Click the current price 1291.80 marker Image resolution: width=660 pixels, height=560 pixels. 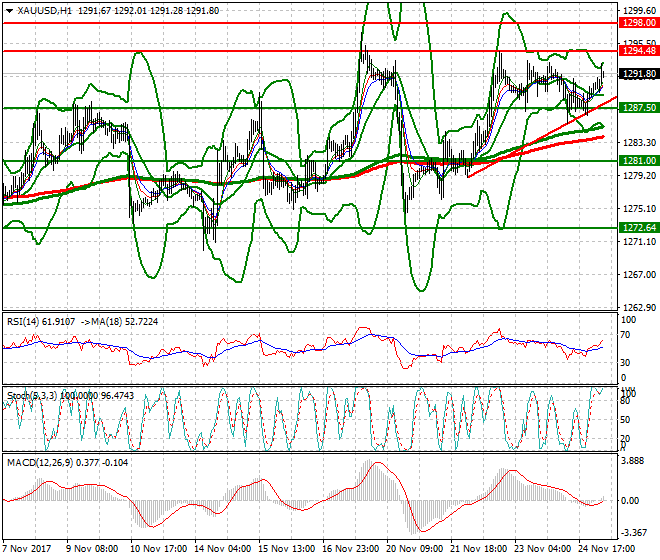[638, 73]
